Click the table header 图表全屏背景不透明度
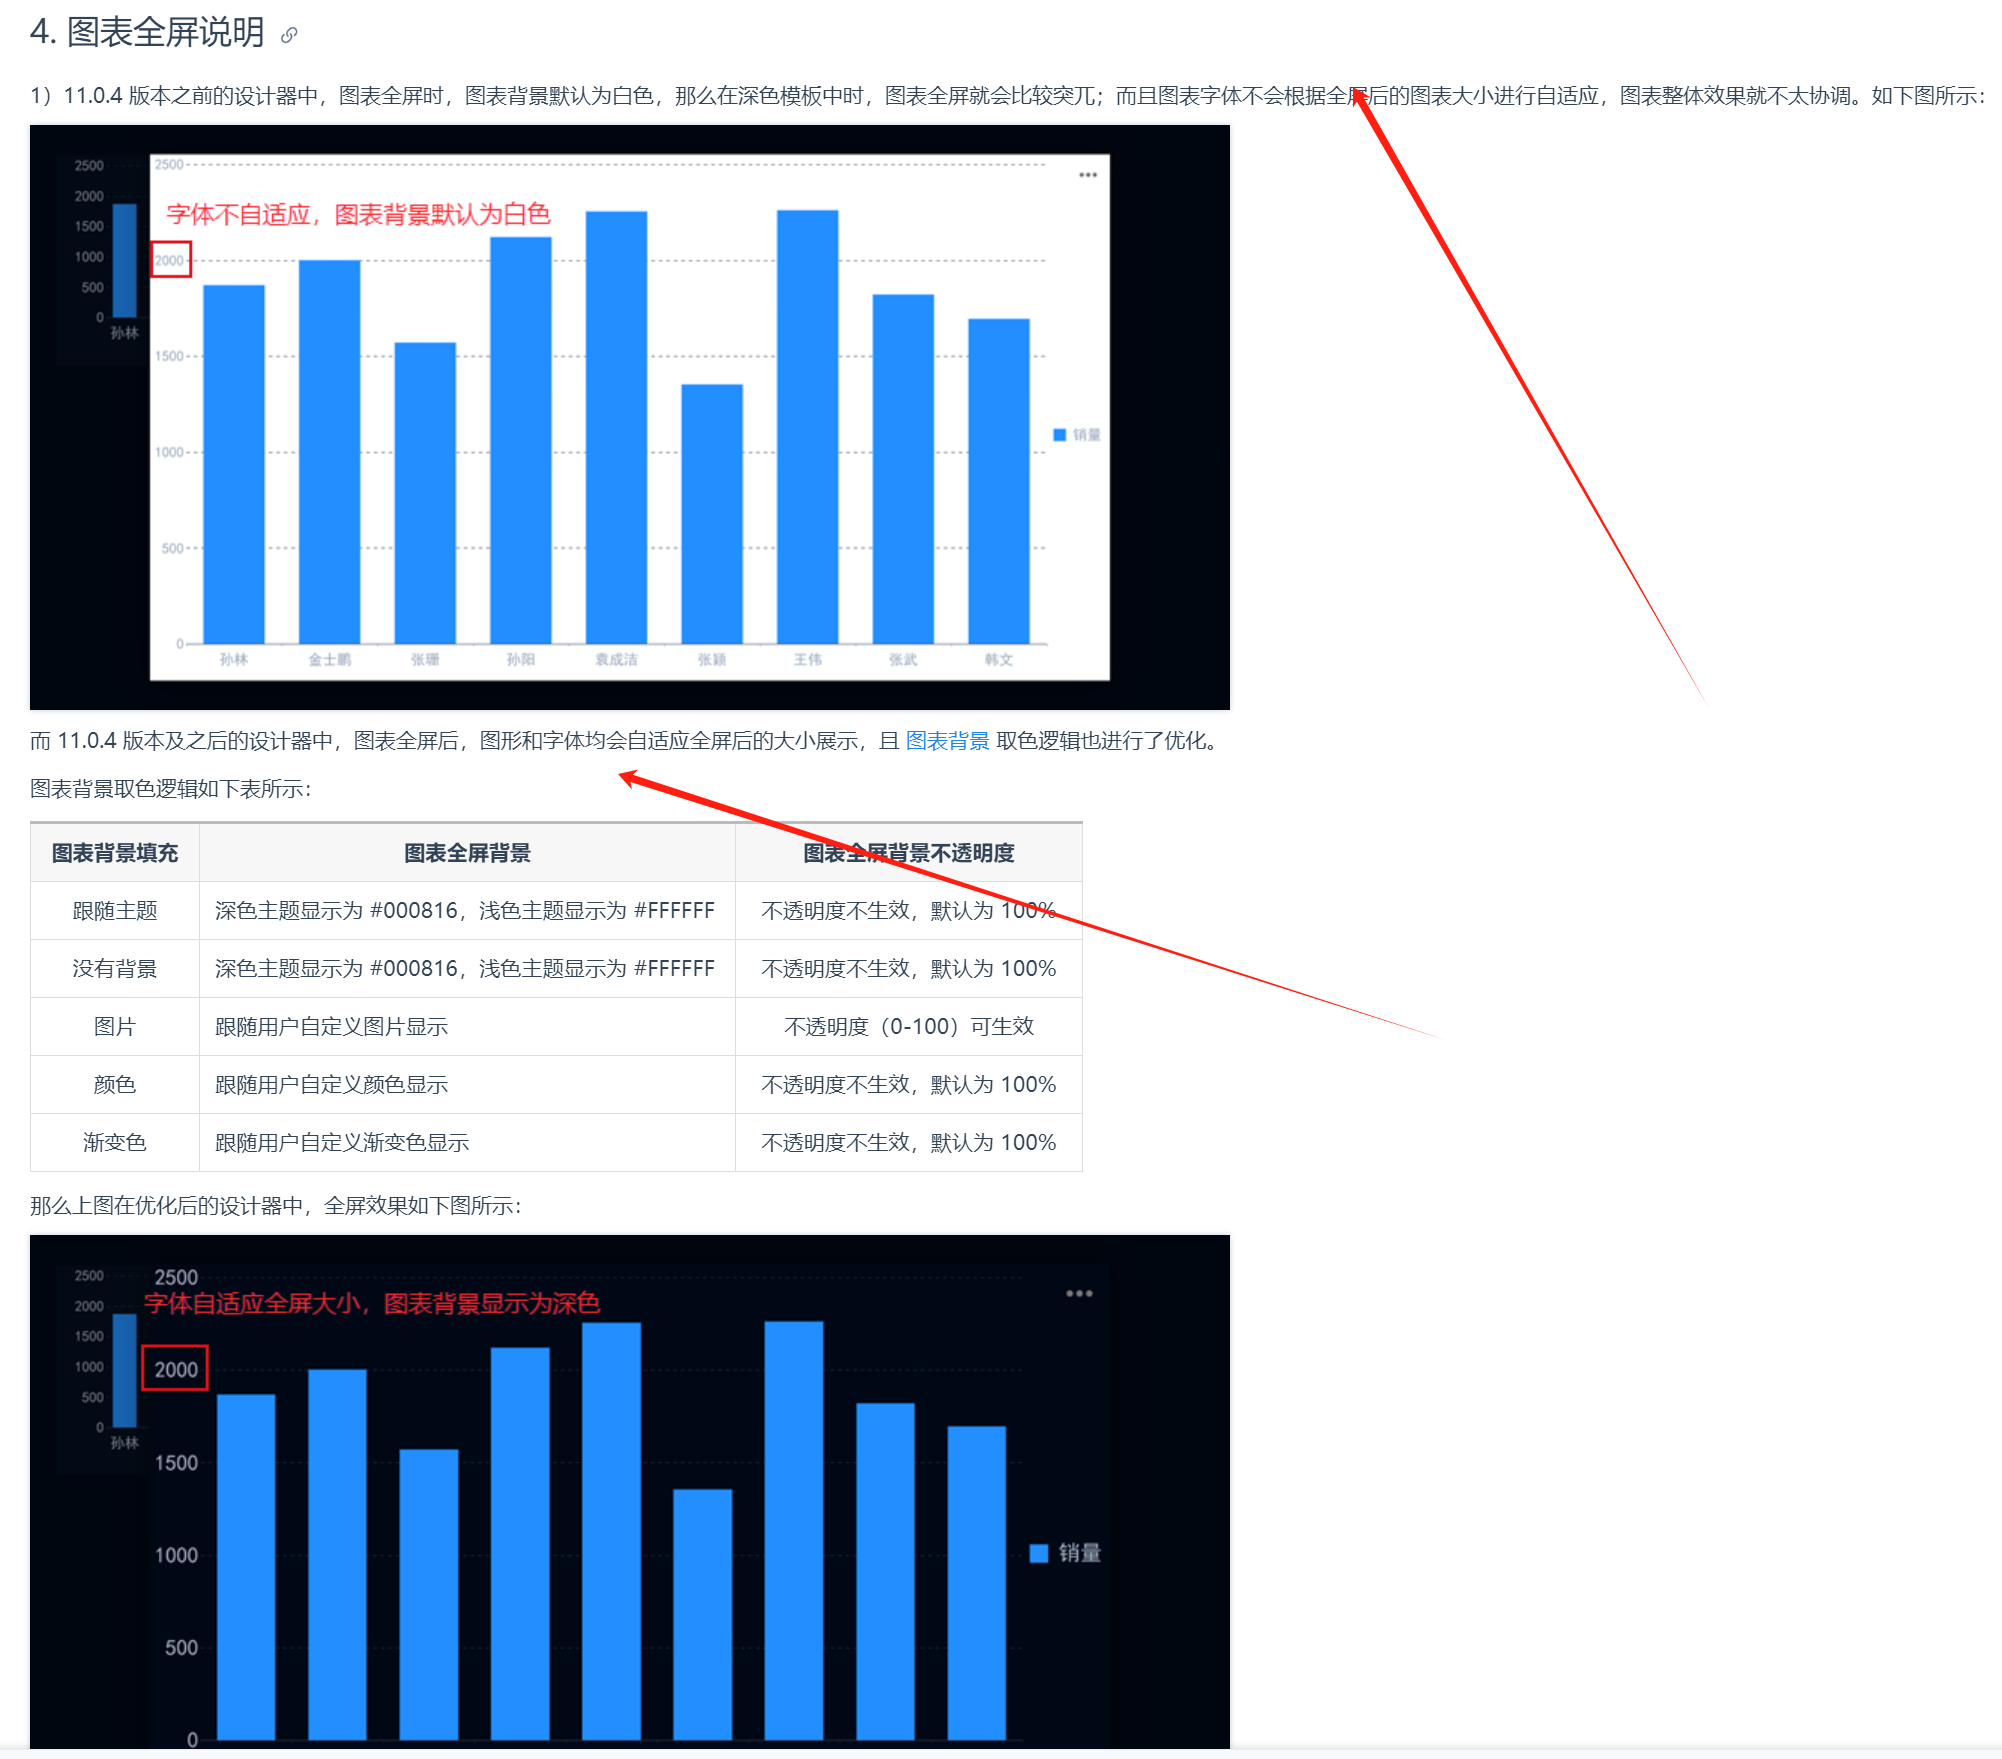The width and height of the screenshot is (2002, 1759). 909,853
